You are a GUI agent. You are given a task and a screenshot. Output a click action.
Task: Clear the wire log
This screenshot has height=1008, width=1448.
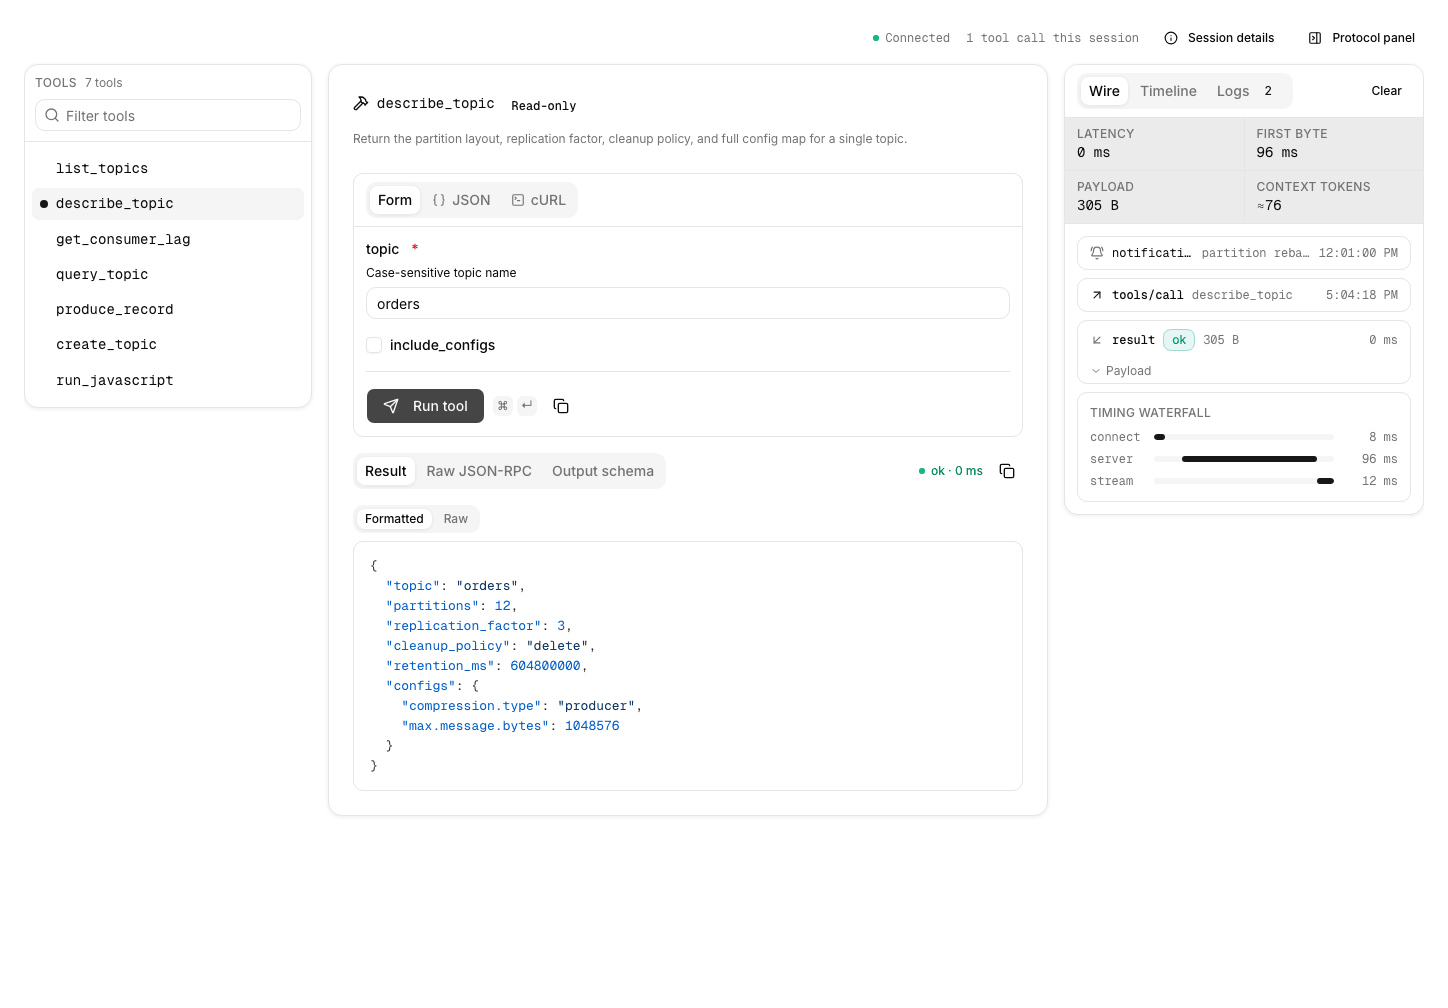pyautogui.click(x=1386, y=91)
